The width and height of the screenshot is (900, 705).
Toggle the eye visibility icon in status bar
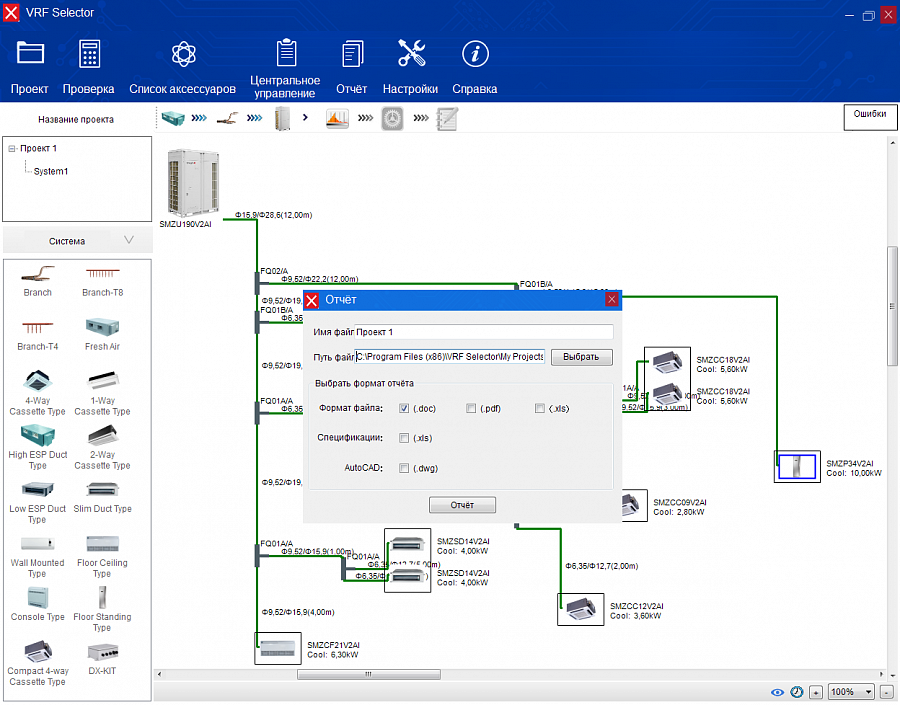[x=777, y=692]
